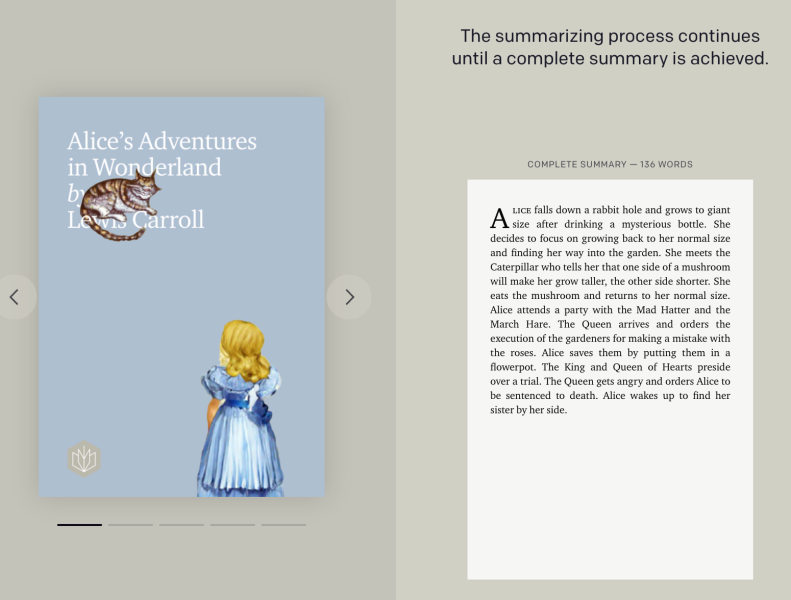Open the fourth carousel indicator
This screenshot has height=600, width=791.
(232, 524)
